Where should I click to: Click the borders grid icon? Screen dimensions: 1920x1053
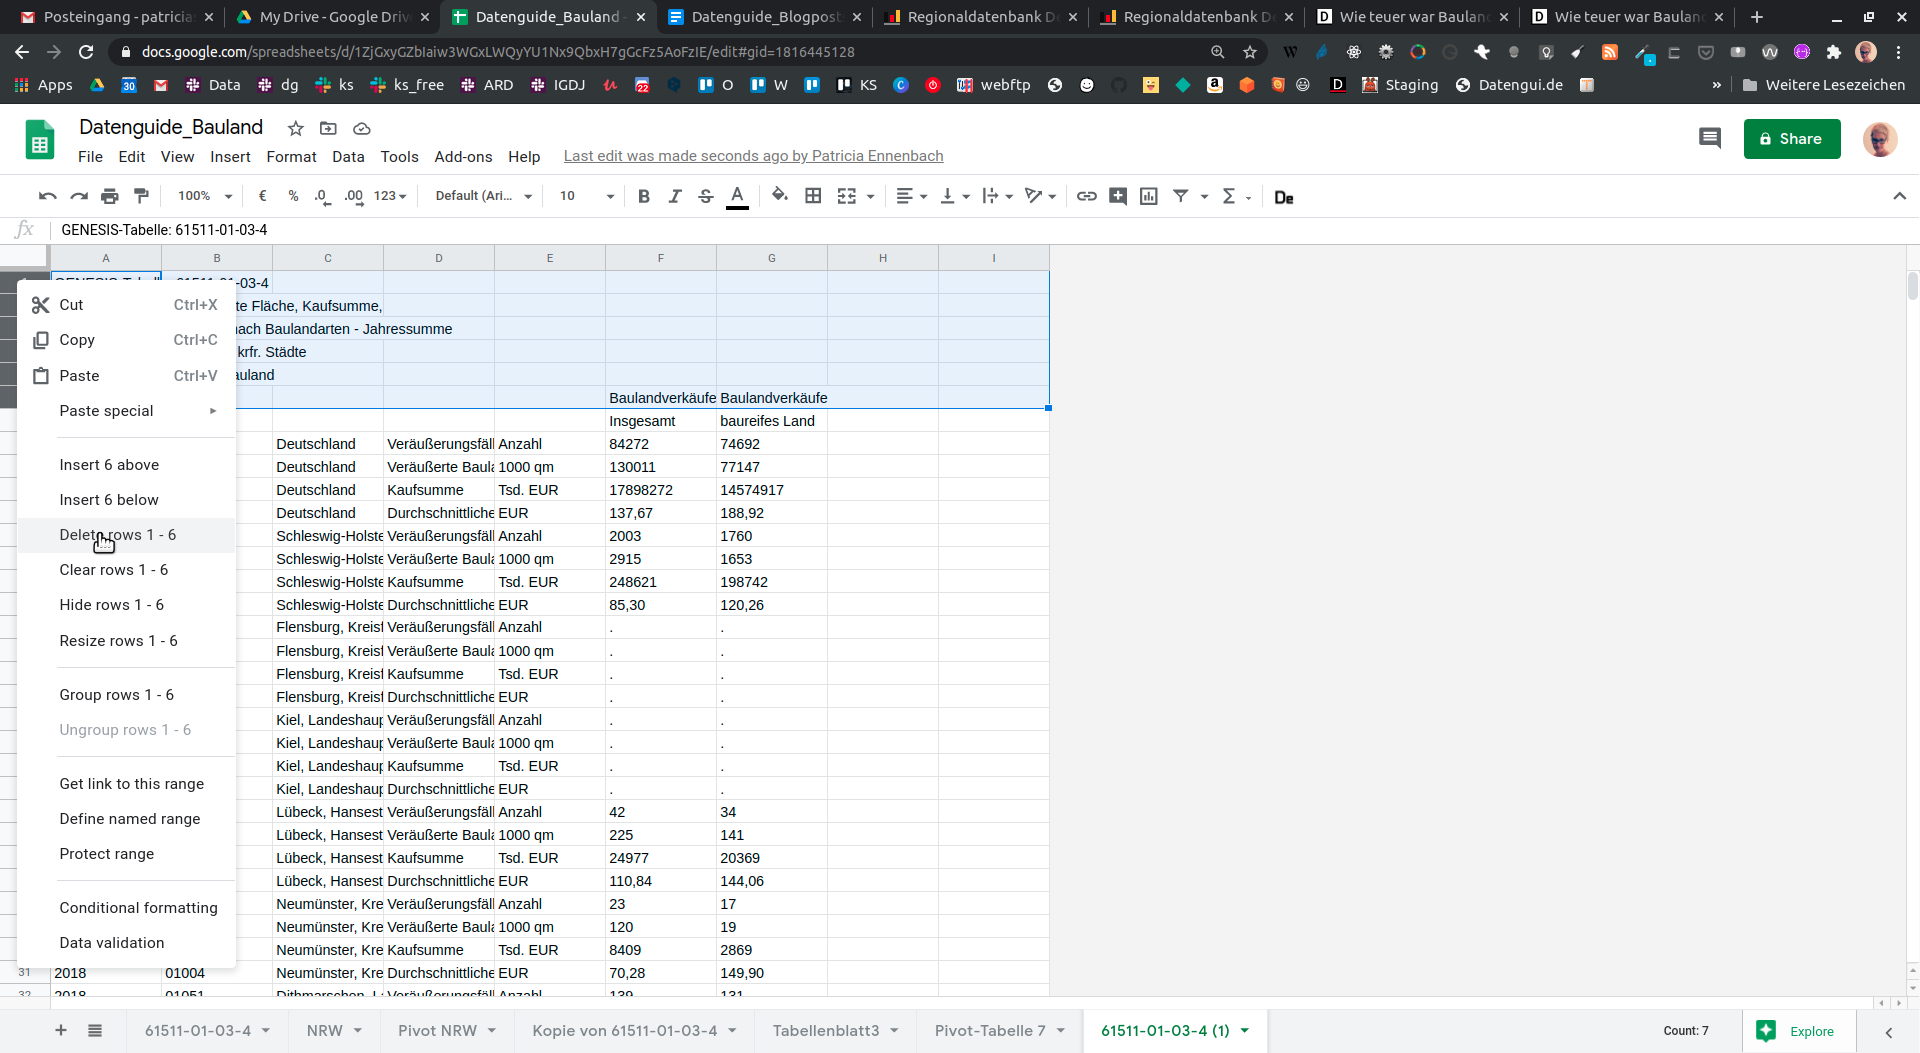click(813, 196)
